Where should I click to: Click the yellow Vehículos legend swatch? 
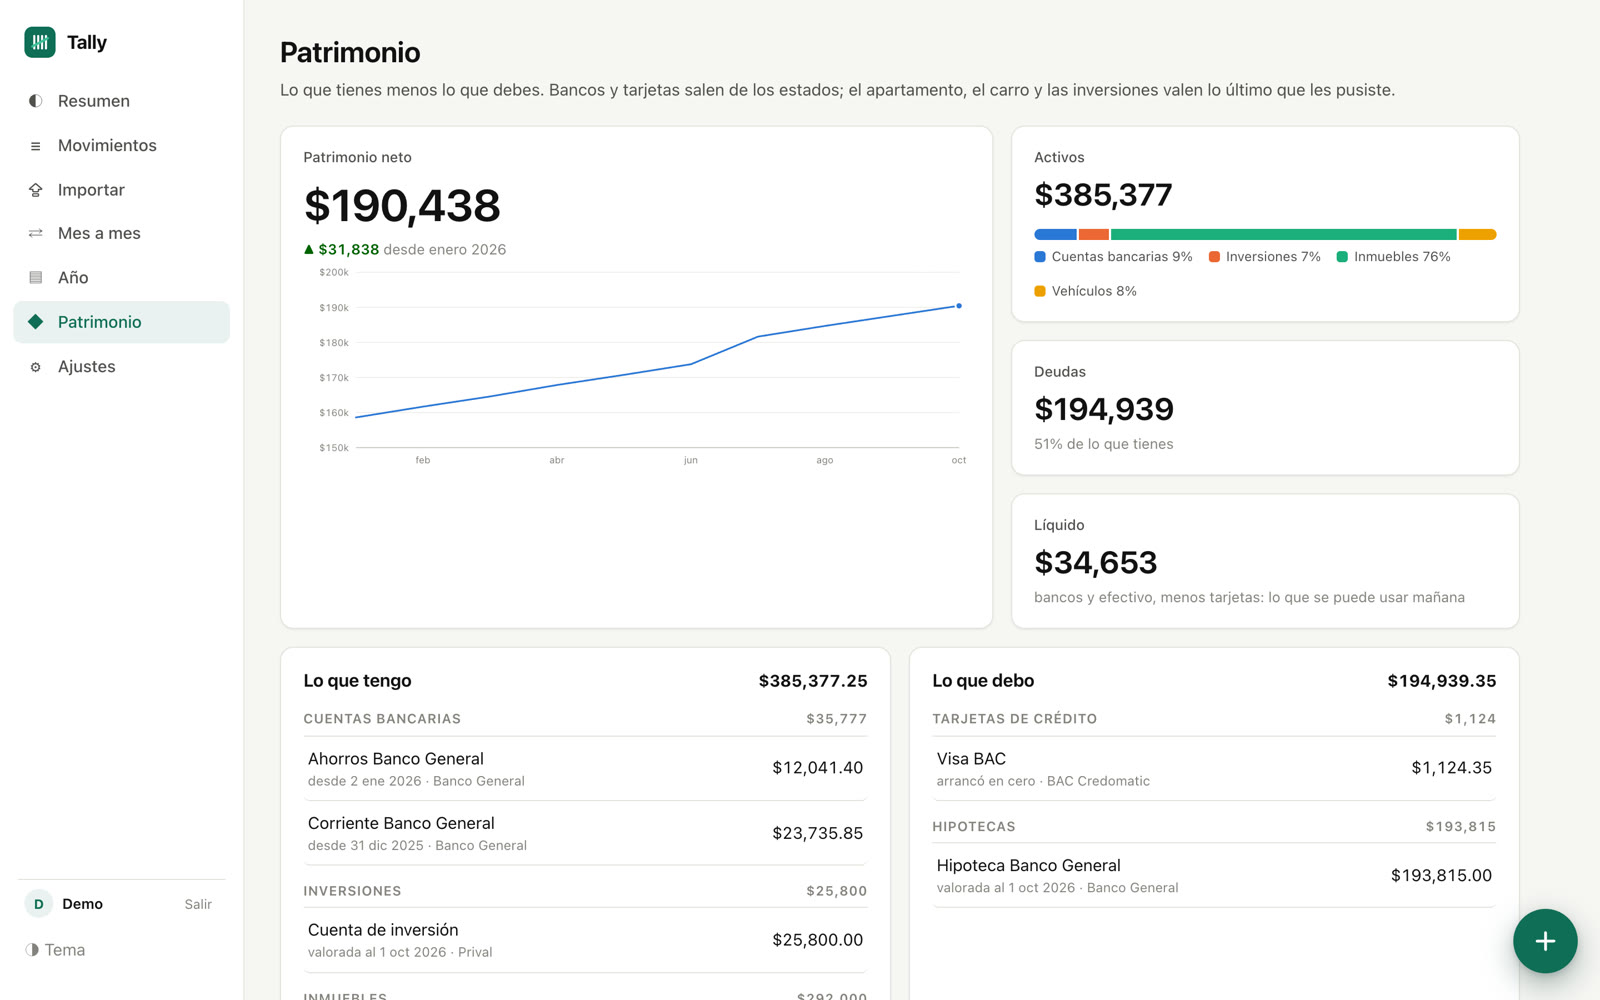point(1040,291)
